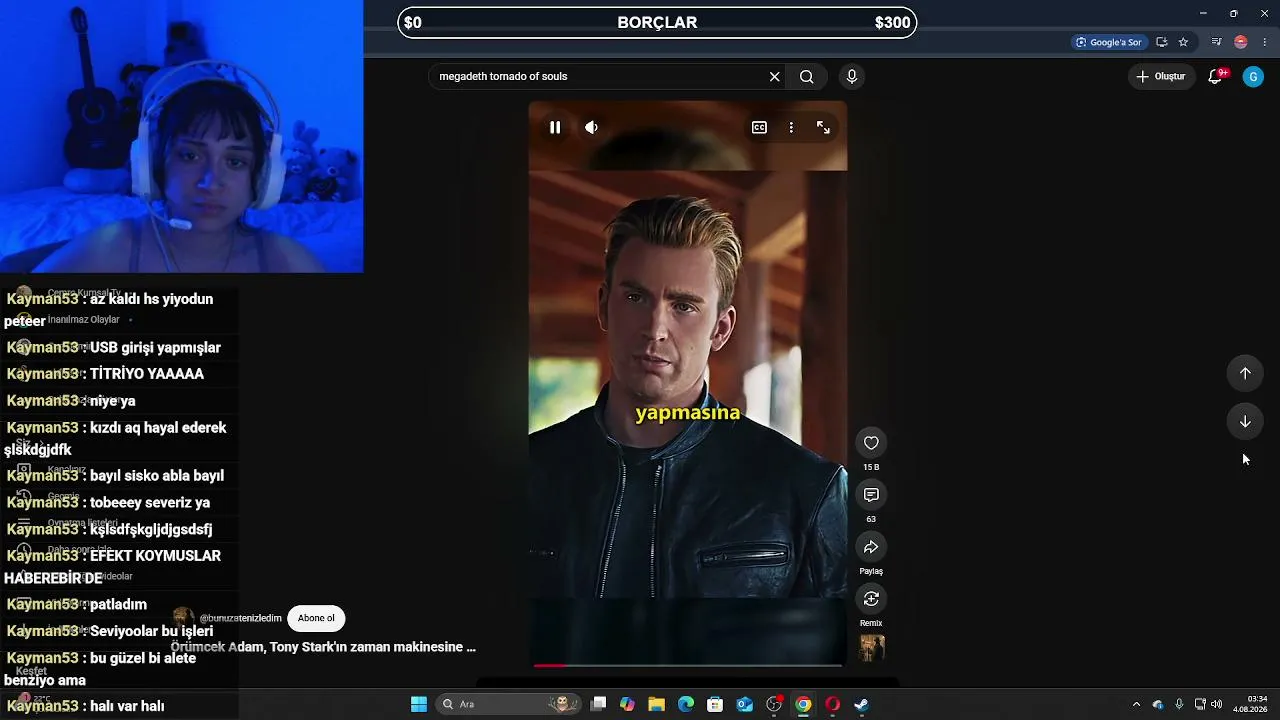The width and height of the screenshot is (1280, 720).
Task: Click the tray microphone icon
Action: point(1179,704)
